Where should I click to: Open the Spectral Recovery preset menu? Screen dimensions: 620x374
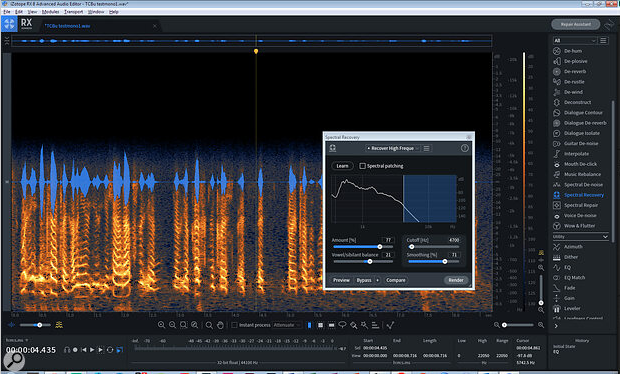click(426, 148)
